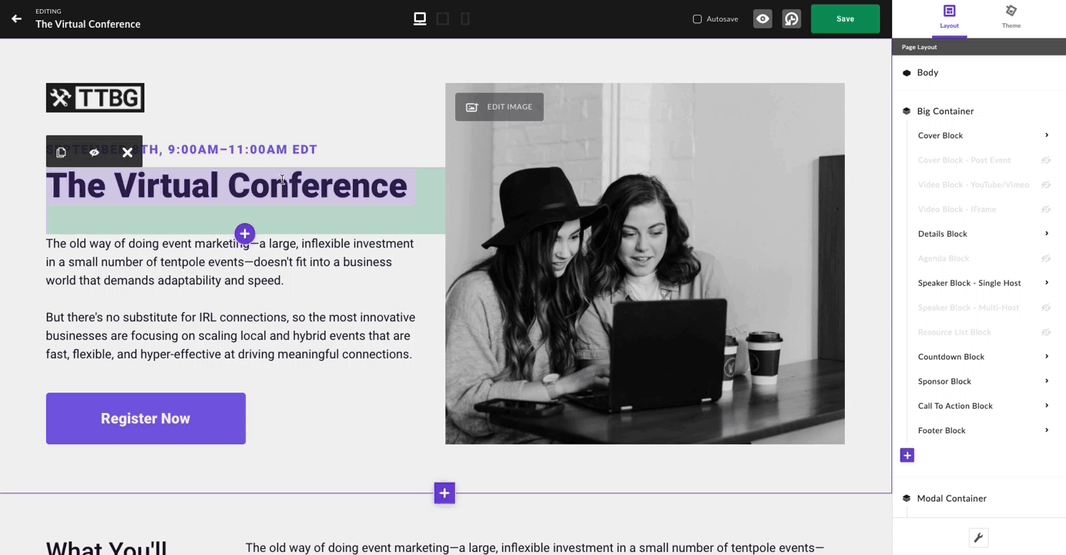Open revision history icon button
Viewport: 1066px width, 555px height.
(791, 19)
